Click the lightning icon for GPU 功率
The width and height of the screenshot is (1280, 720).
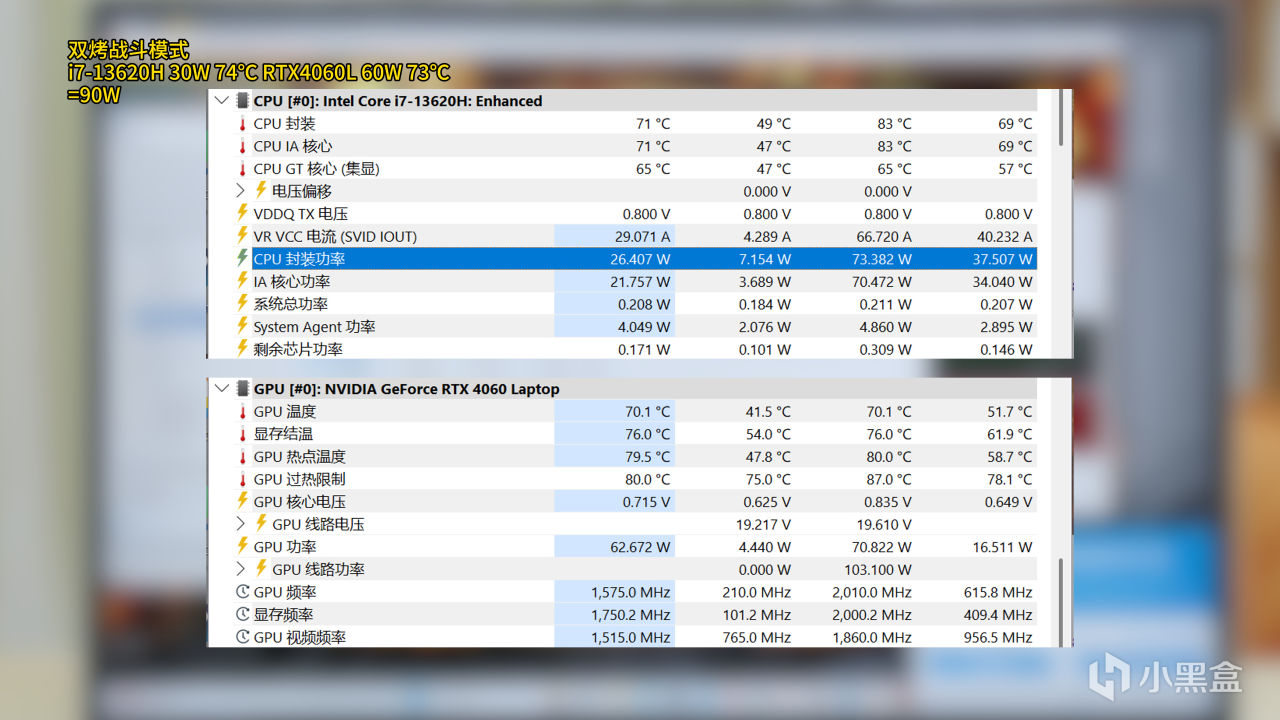coord(242,546)
